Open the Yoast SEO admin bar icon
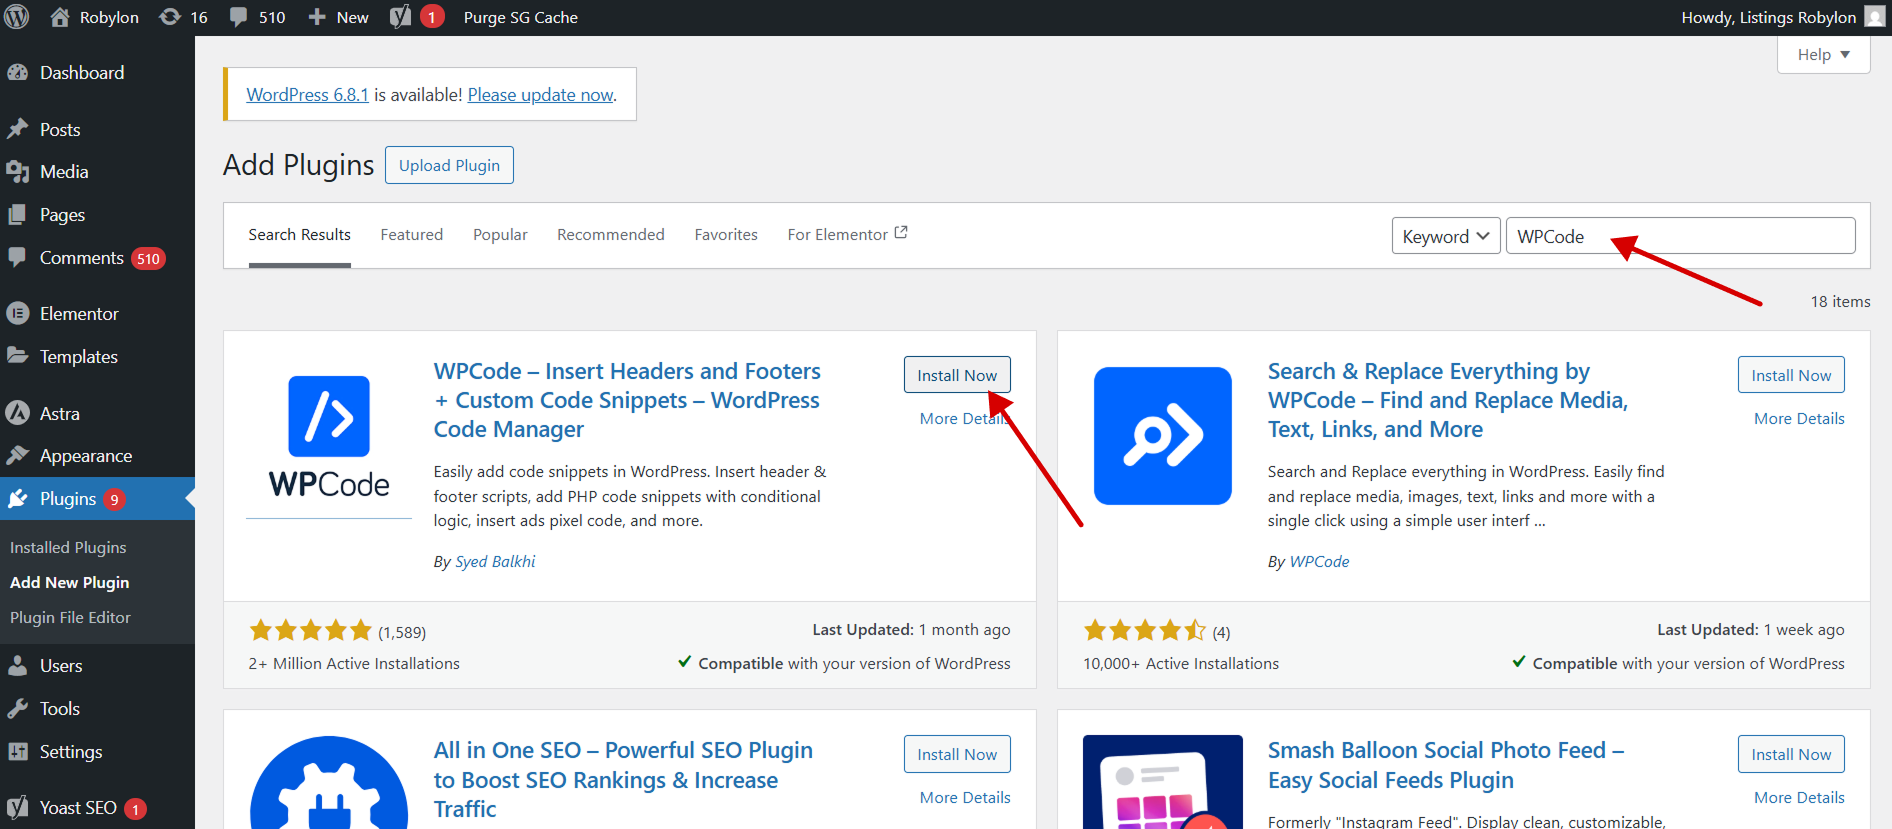 (400, 17)
